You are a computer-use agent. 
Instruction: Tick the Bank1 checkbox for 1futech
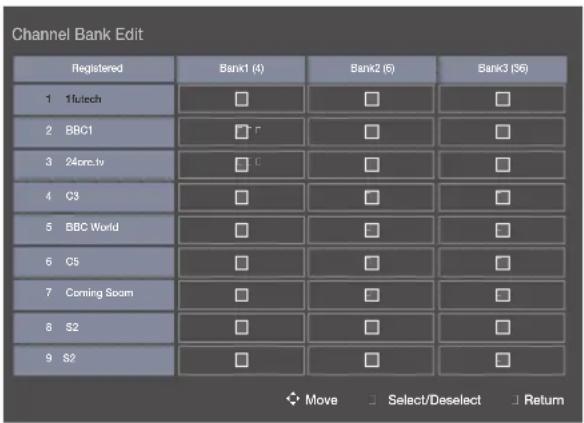click(242, 99)
